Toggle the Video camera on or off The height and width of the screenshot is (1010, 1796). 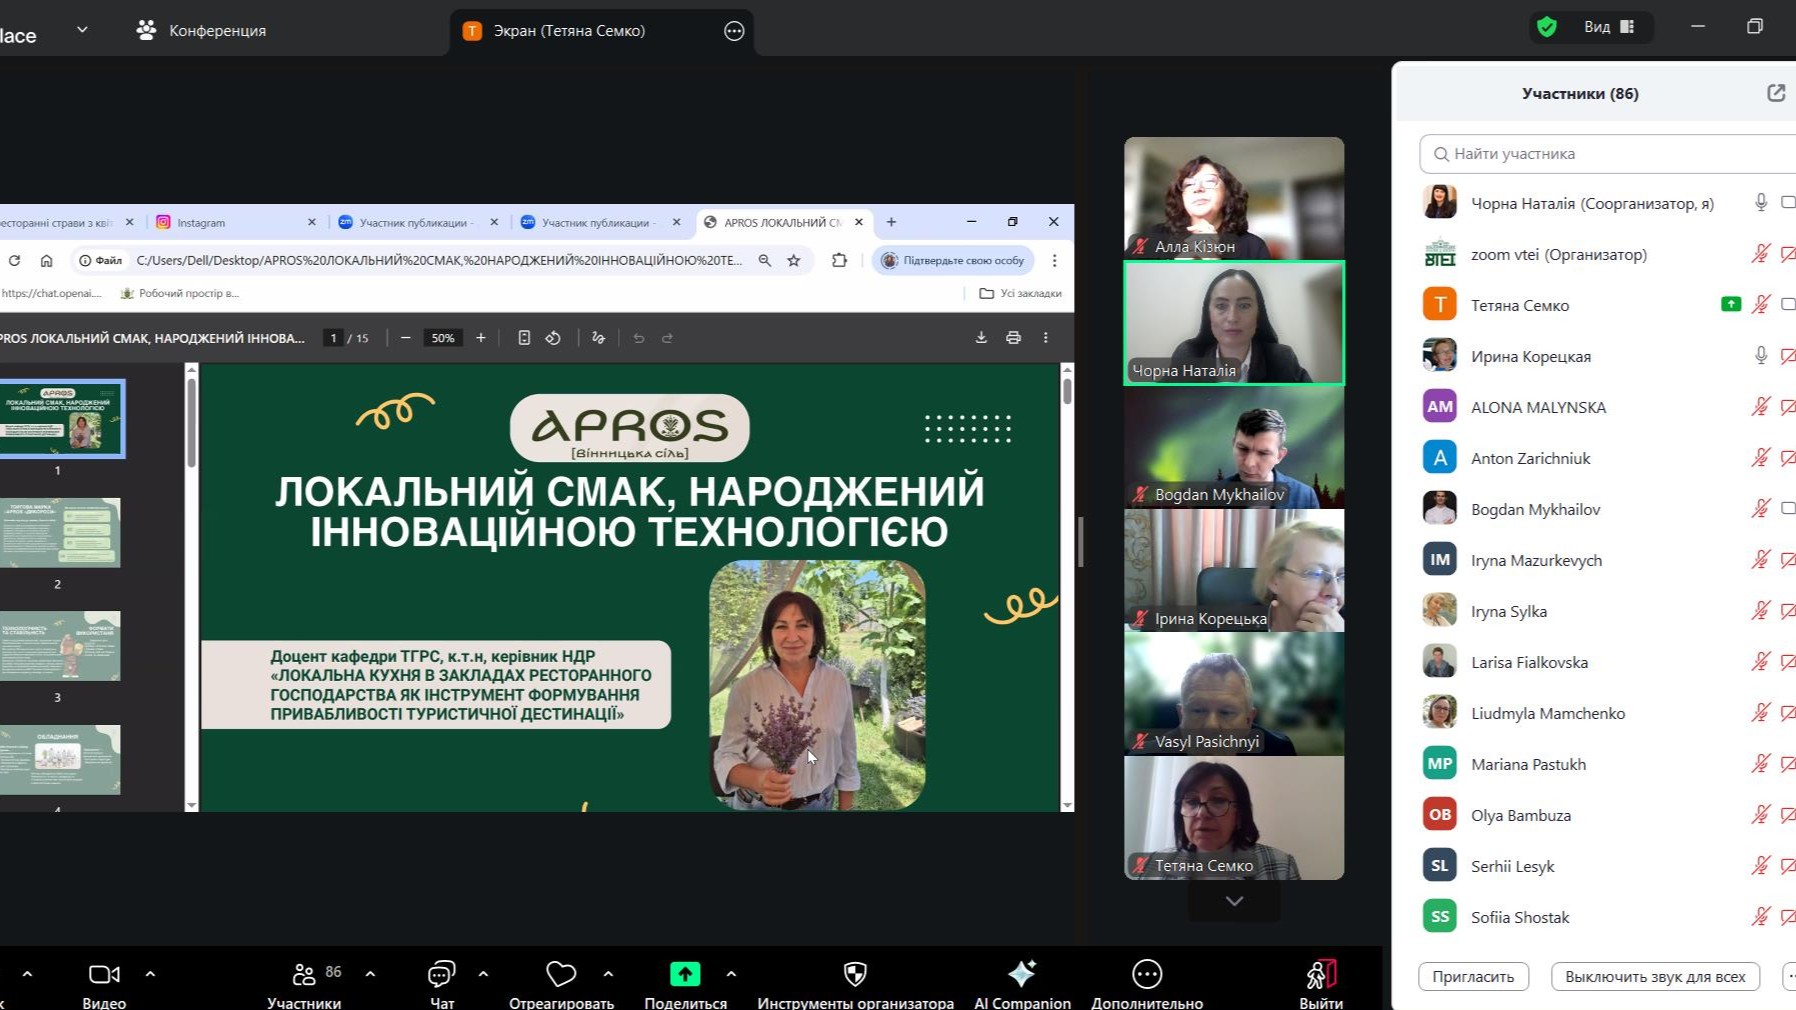tap(104, 974)
